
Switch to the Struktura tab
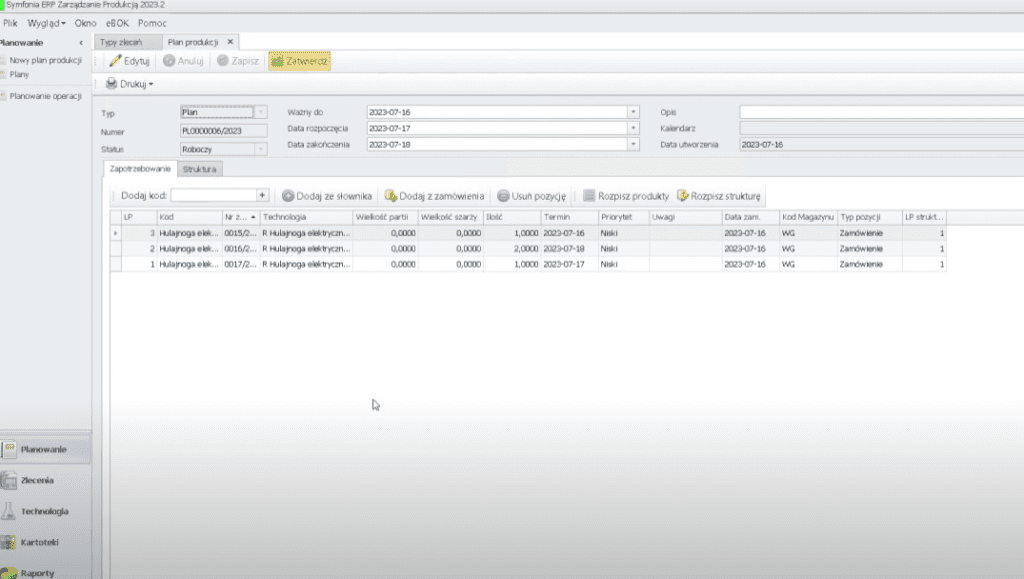(201, 169)
